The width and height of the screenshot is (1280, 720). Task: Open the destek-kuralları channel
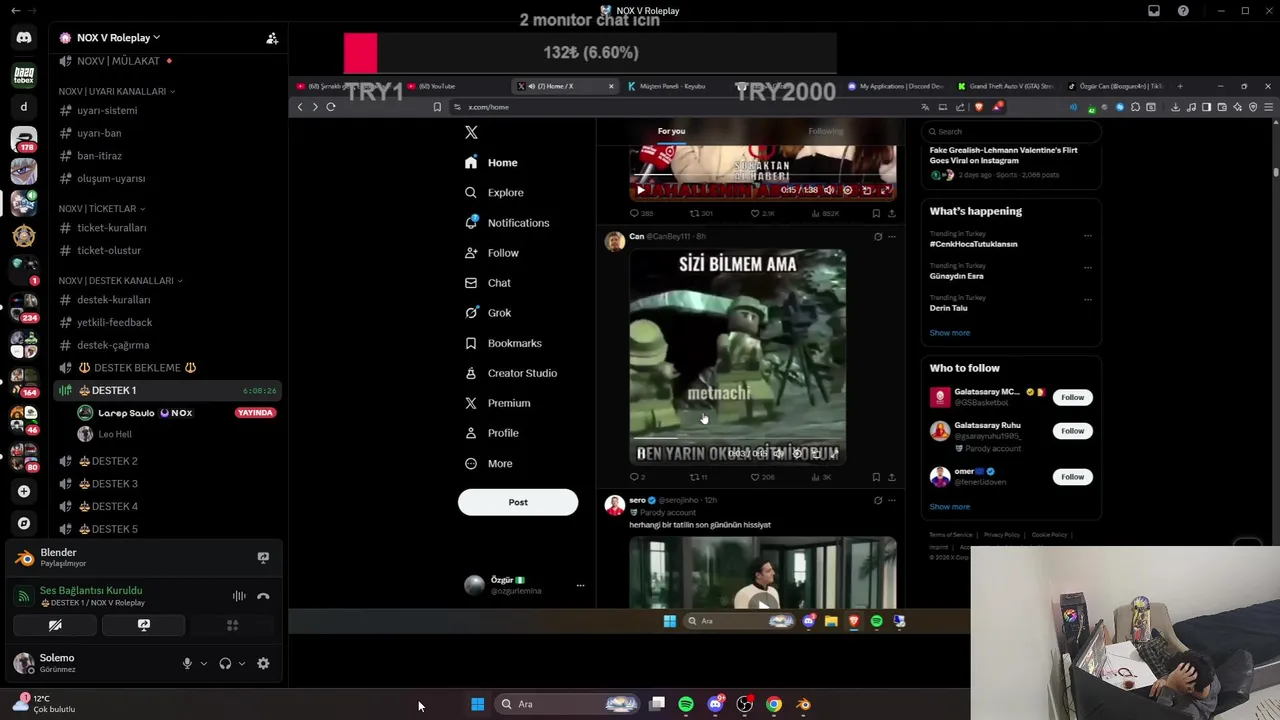click(114, 300)
